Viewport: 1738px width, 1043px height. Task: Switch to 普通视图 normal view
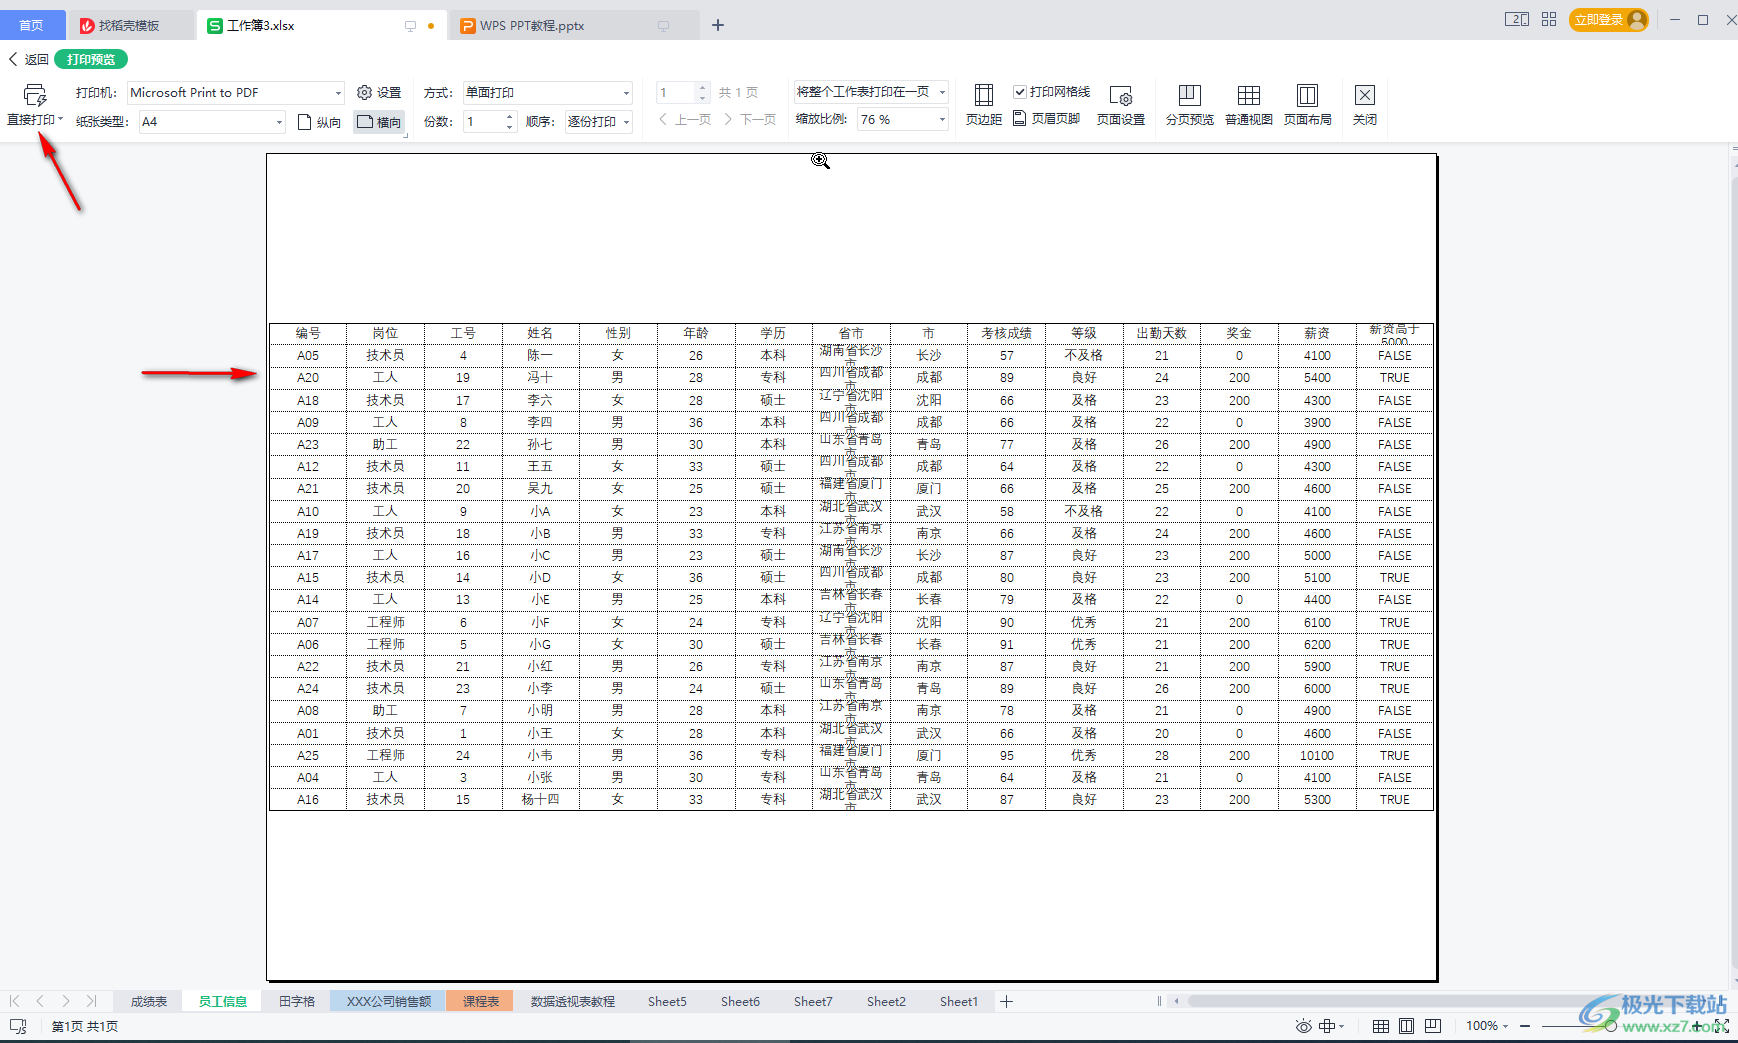pyautogui.click(x=1249, y=105)
